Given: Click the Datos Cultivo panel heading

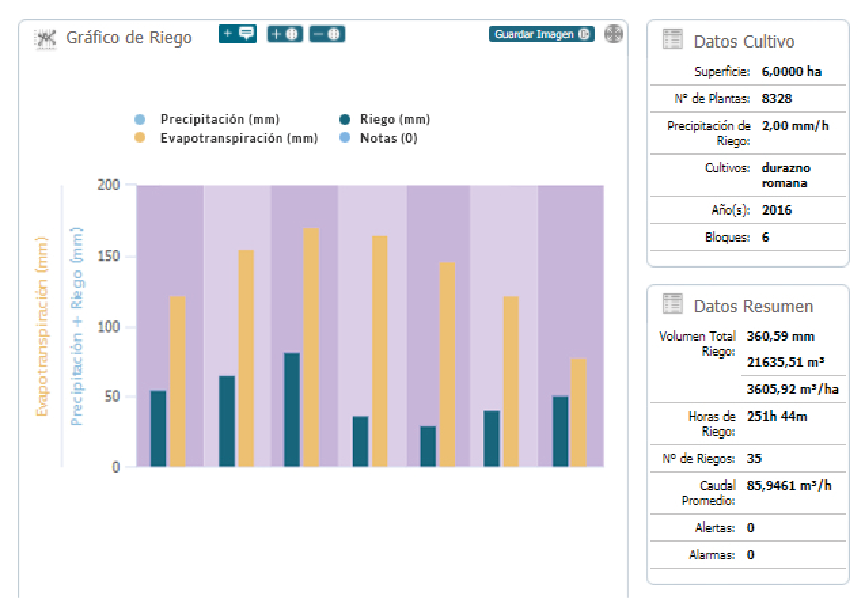Looking at the screenshot, I should pos(743,42).
